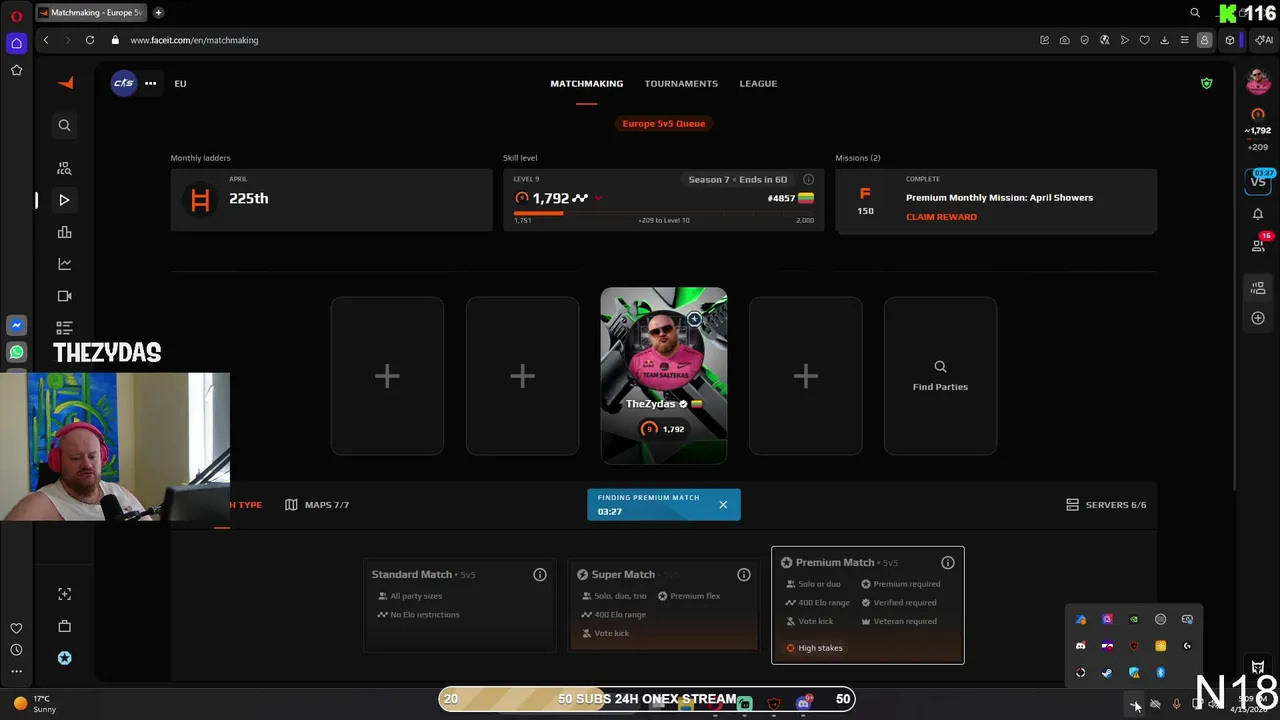The image size is (1280, 720).
Task: Add player to slot right of TheZydas
Action: (x=806, y=376)
